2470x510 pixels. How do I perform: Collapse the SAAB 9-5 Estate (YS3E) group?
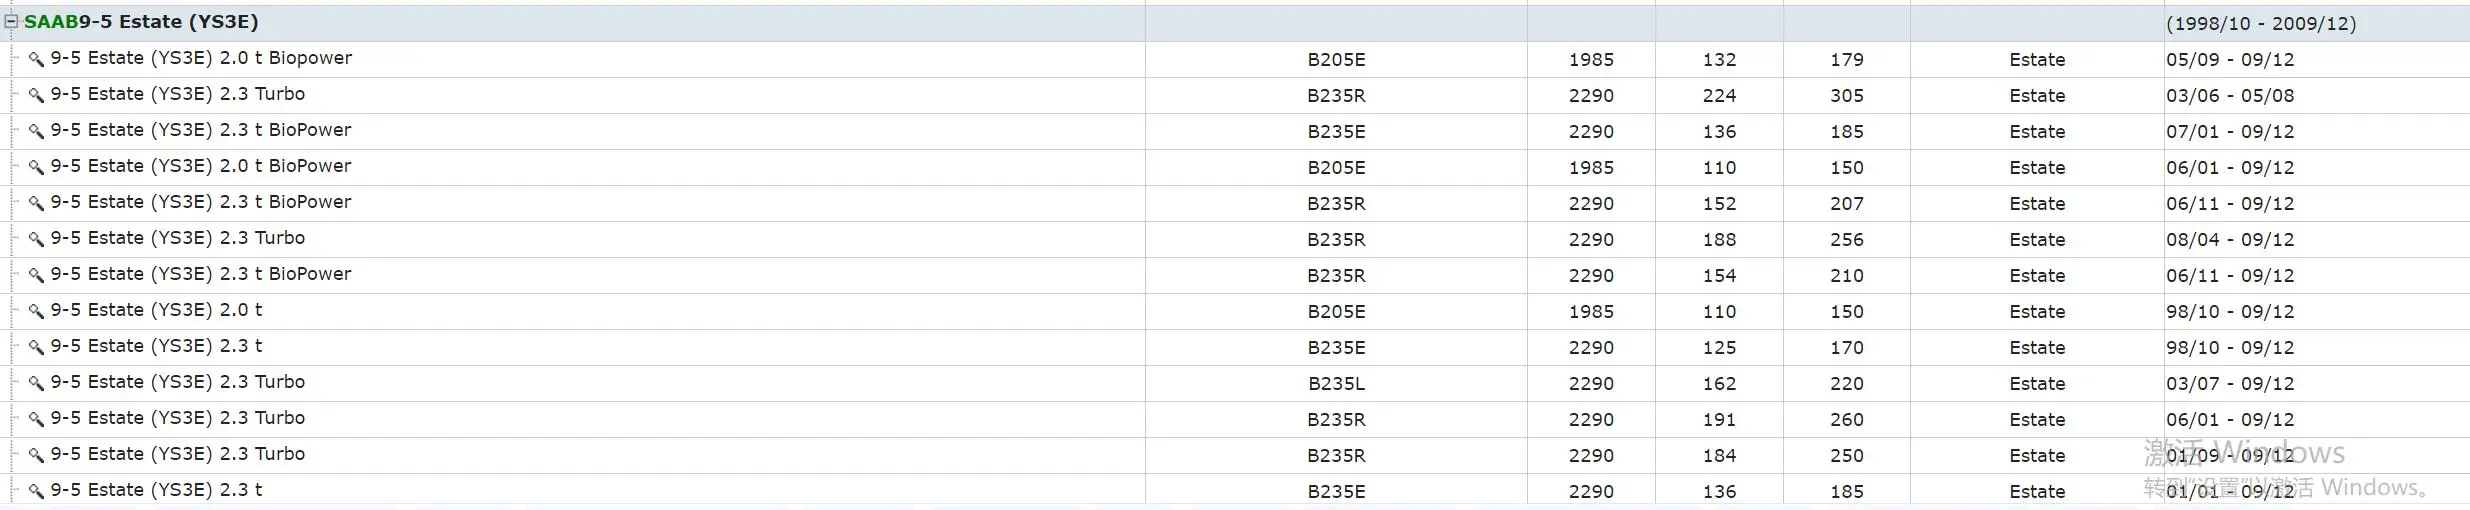12,21
